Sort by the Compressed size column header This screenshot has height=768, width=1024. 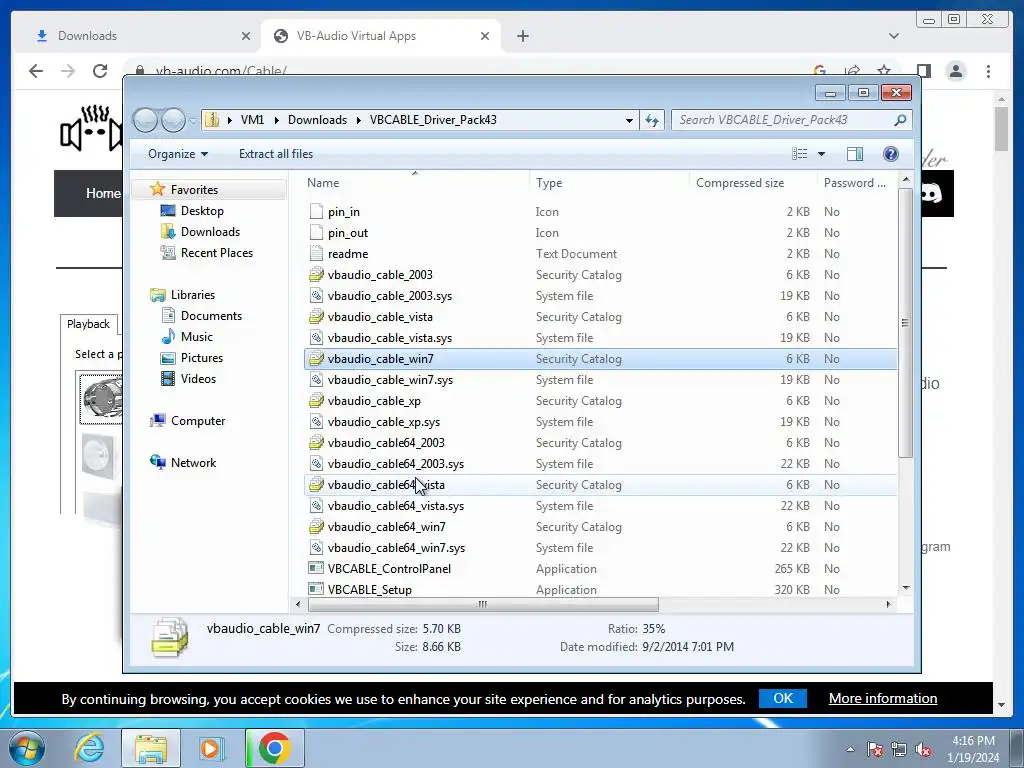(x=753, y=183)
